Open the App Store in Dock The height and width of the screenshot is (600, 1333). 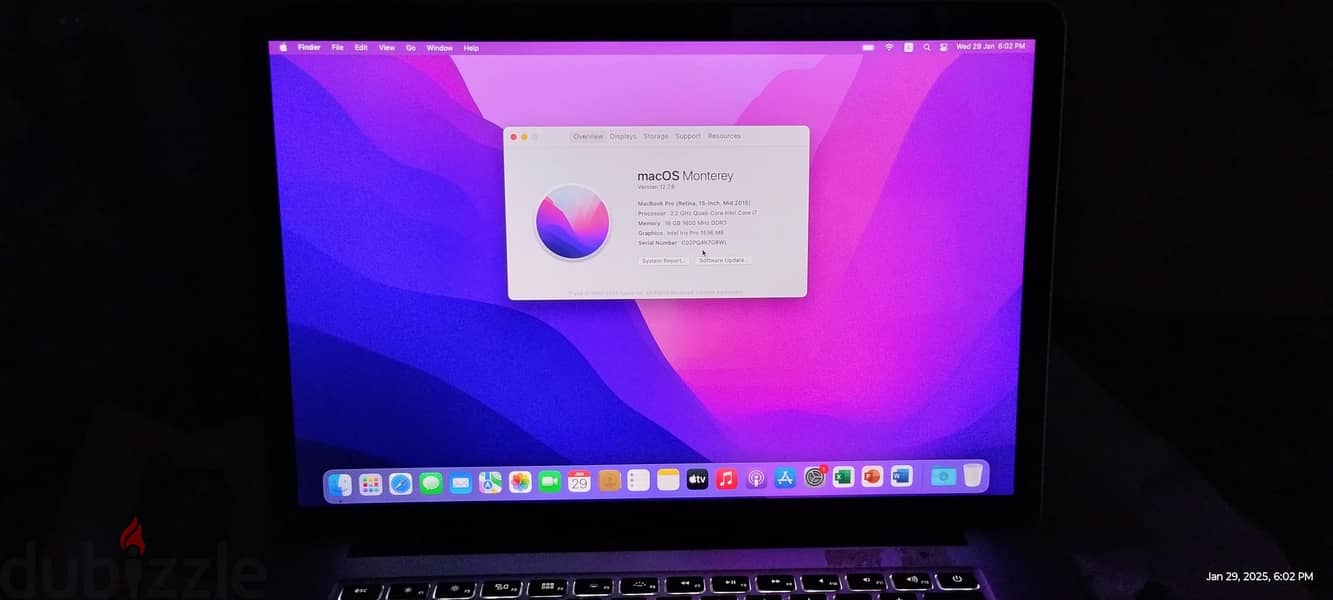[785, 478]
